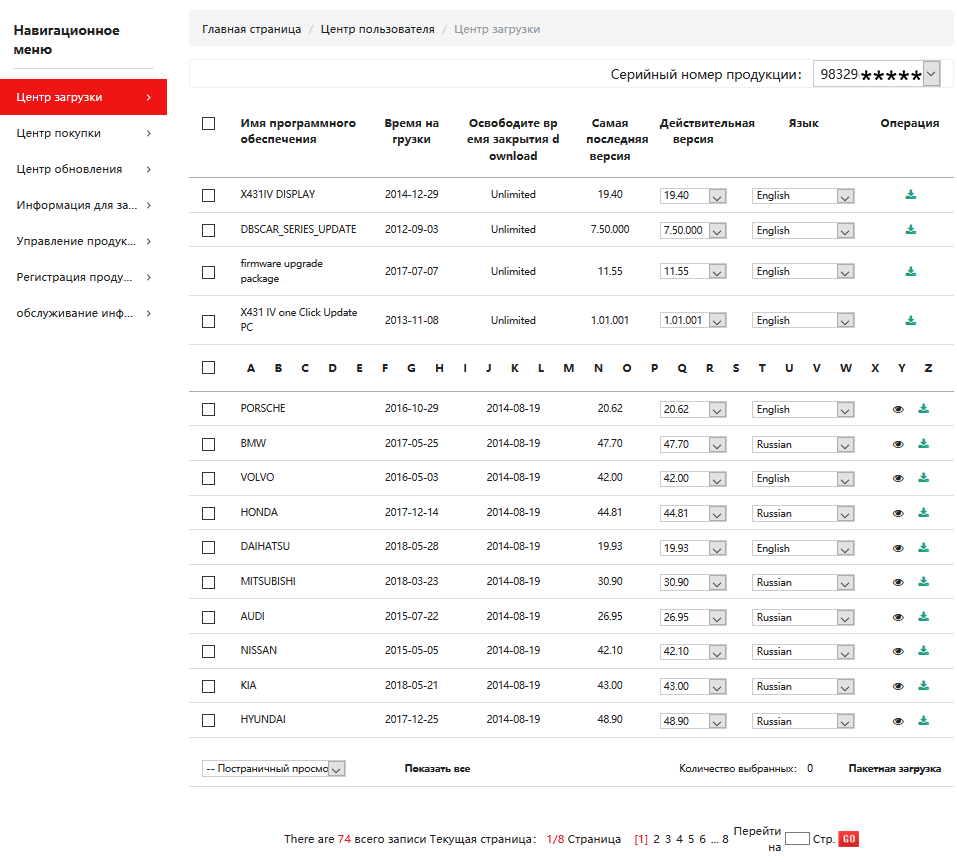Check the PORSCHE row checkbox
This screenshot has width=957, height=862.
point(209,409)
